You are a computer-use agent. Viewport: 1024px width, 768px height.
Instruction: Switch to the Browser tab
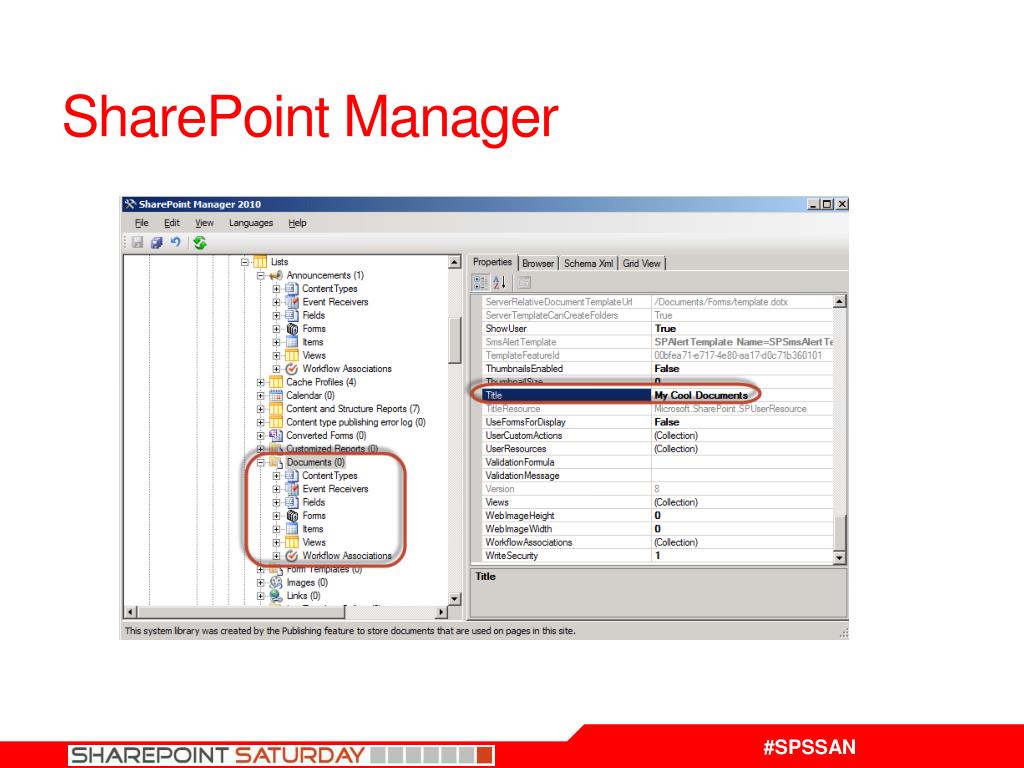(538, 263)
